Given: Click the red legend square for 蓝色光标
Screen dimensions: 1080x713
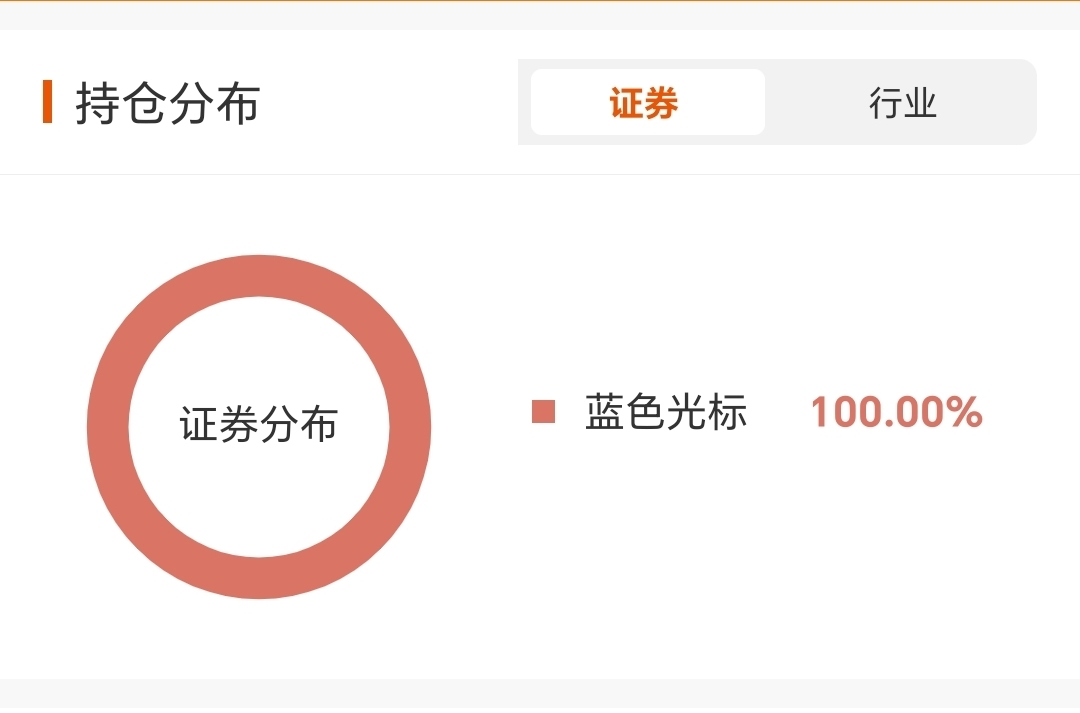Looking at the screenshot, I should [x=543, y=411].
